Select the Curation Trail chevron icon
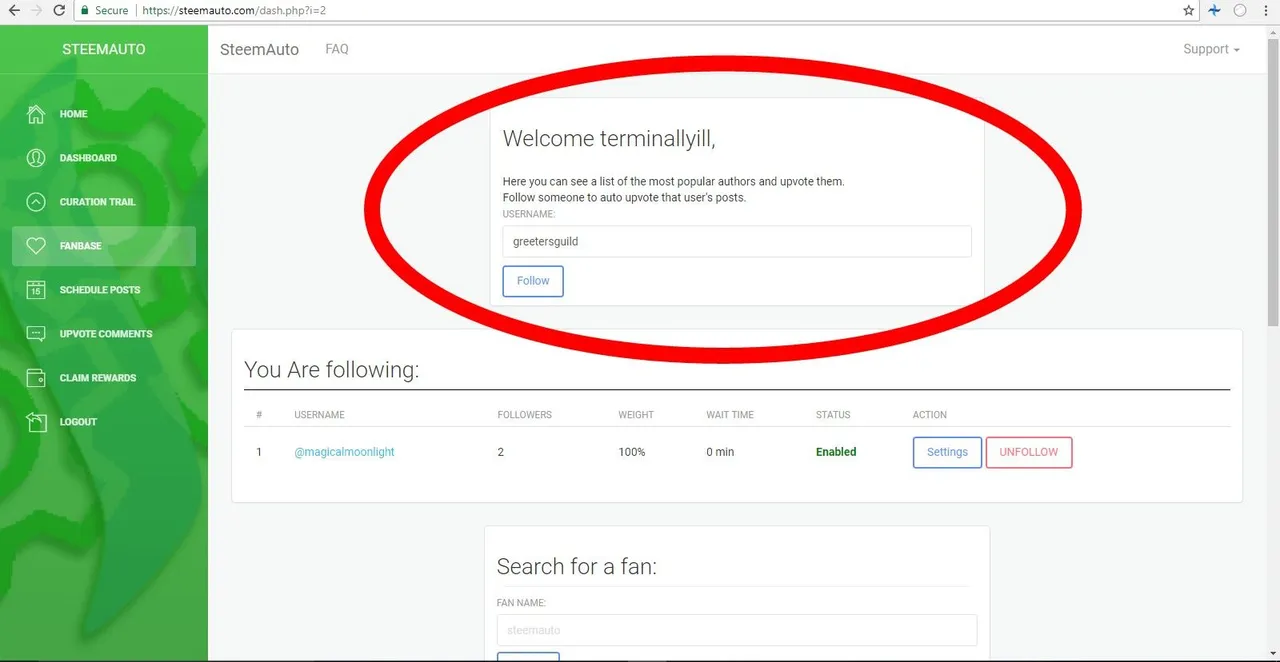 [x=36, y=202]
